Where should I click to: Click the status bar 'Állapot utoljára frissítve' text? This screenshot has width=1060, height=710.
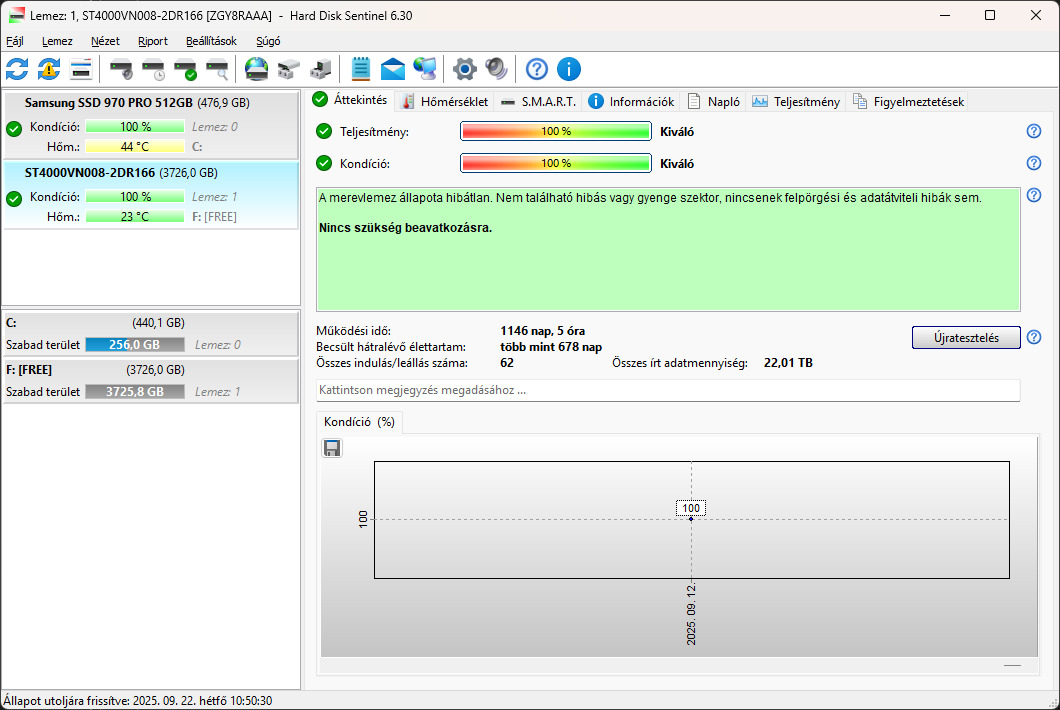[x=138, y=701]
